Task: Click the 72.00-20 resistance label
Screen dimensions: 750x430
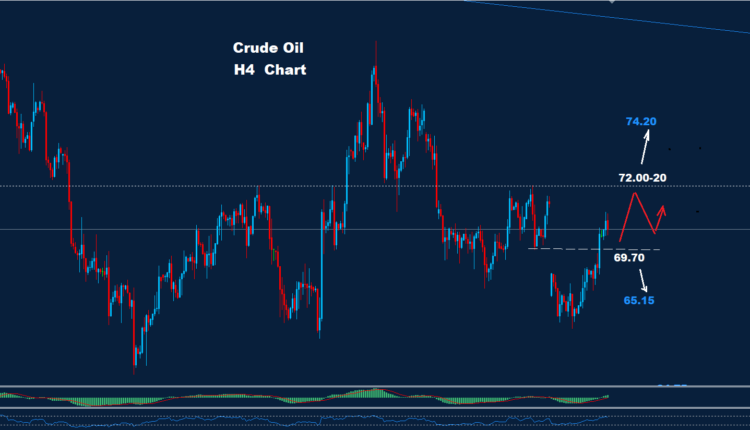Action: tap(642, 177)
